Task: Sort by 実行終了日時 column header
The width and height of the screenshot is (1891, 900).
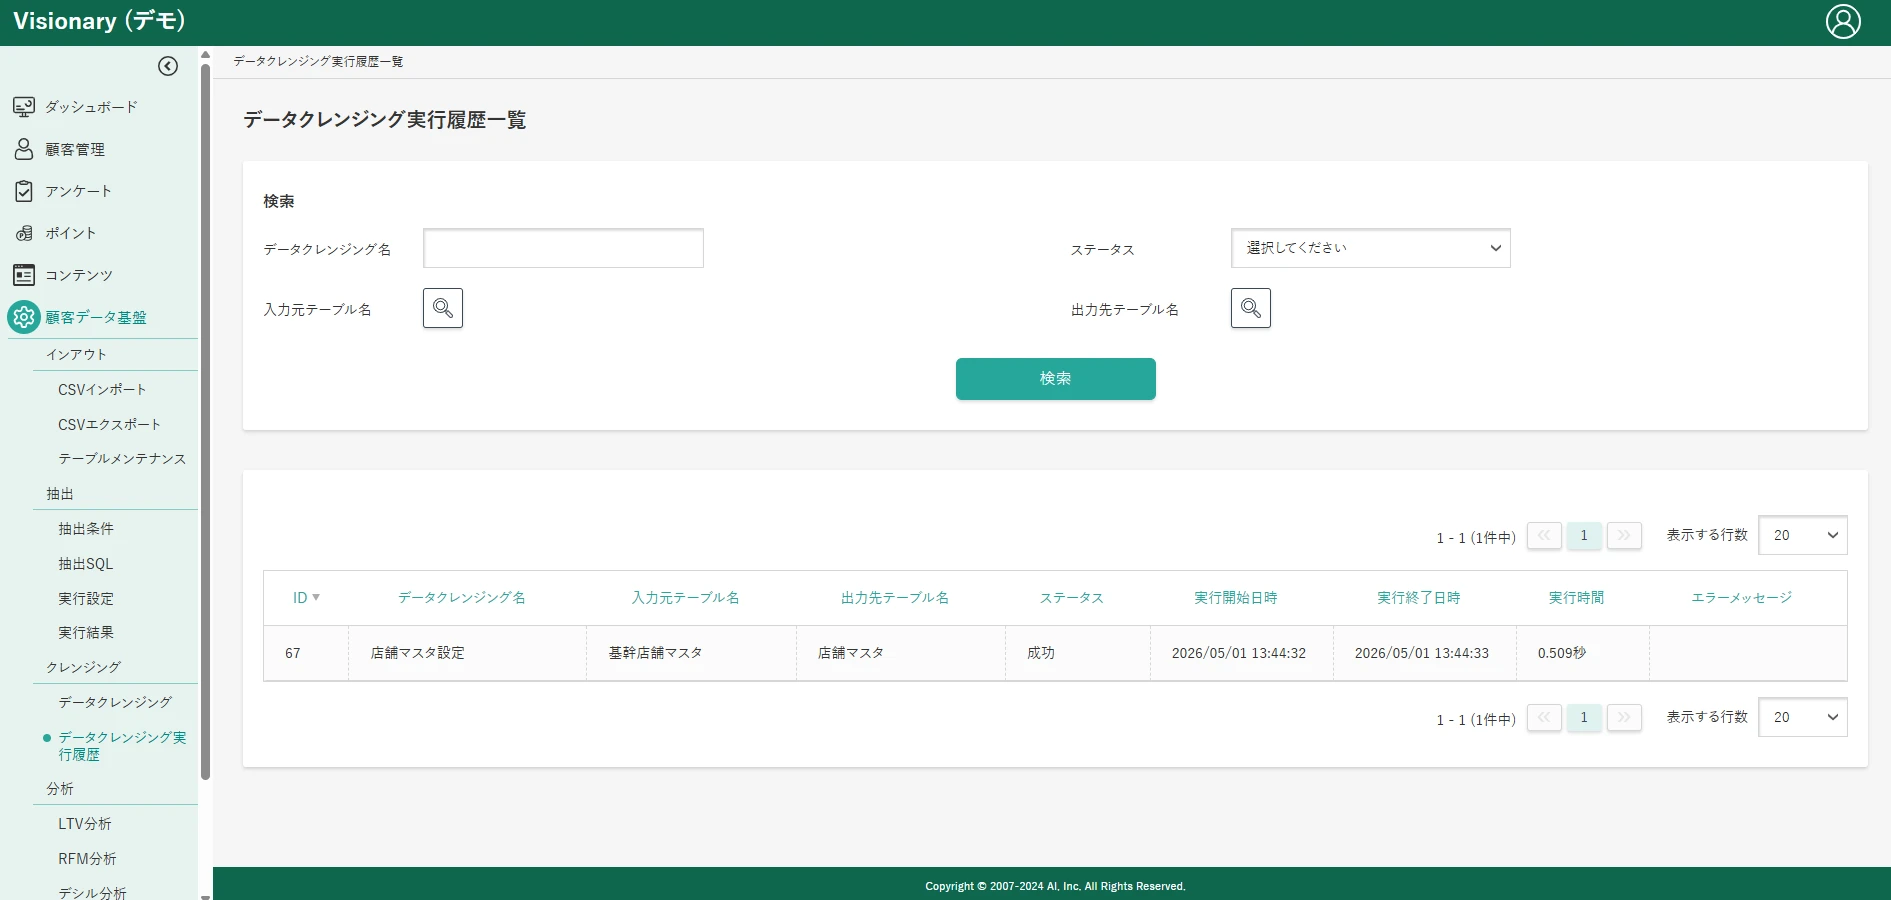Action: click(1418, 597)
